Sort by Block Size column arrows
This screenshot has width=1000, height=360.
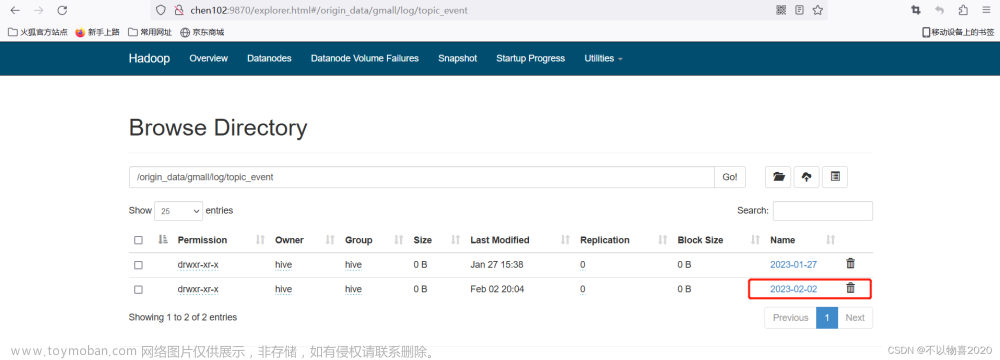pyautogui.click(x=755, y=240)
